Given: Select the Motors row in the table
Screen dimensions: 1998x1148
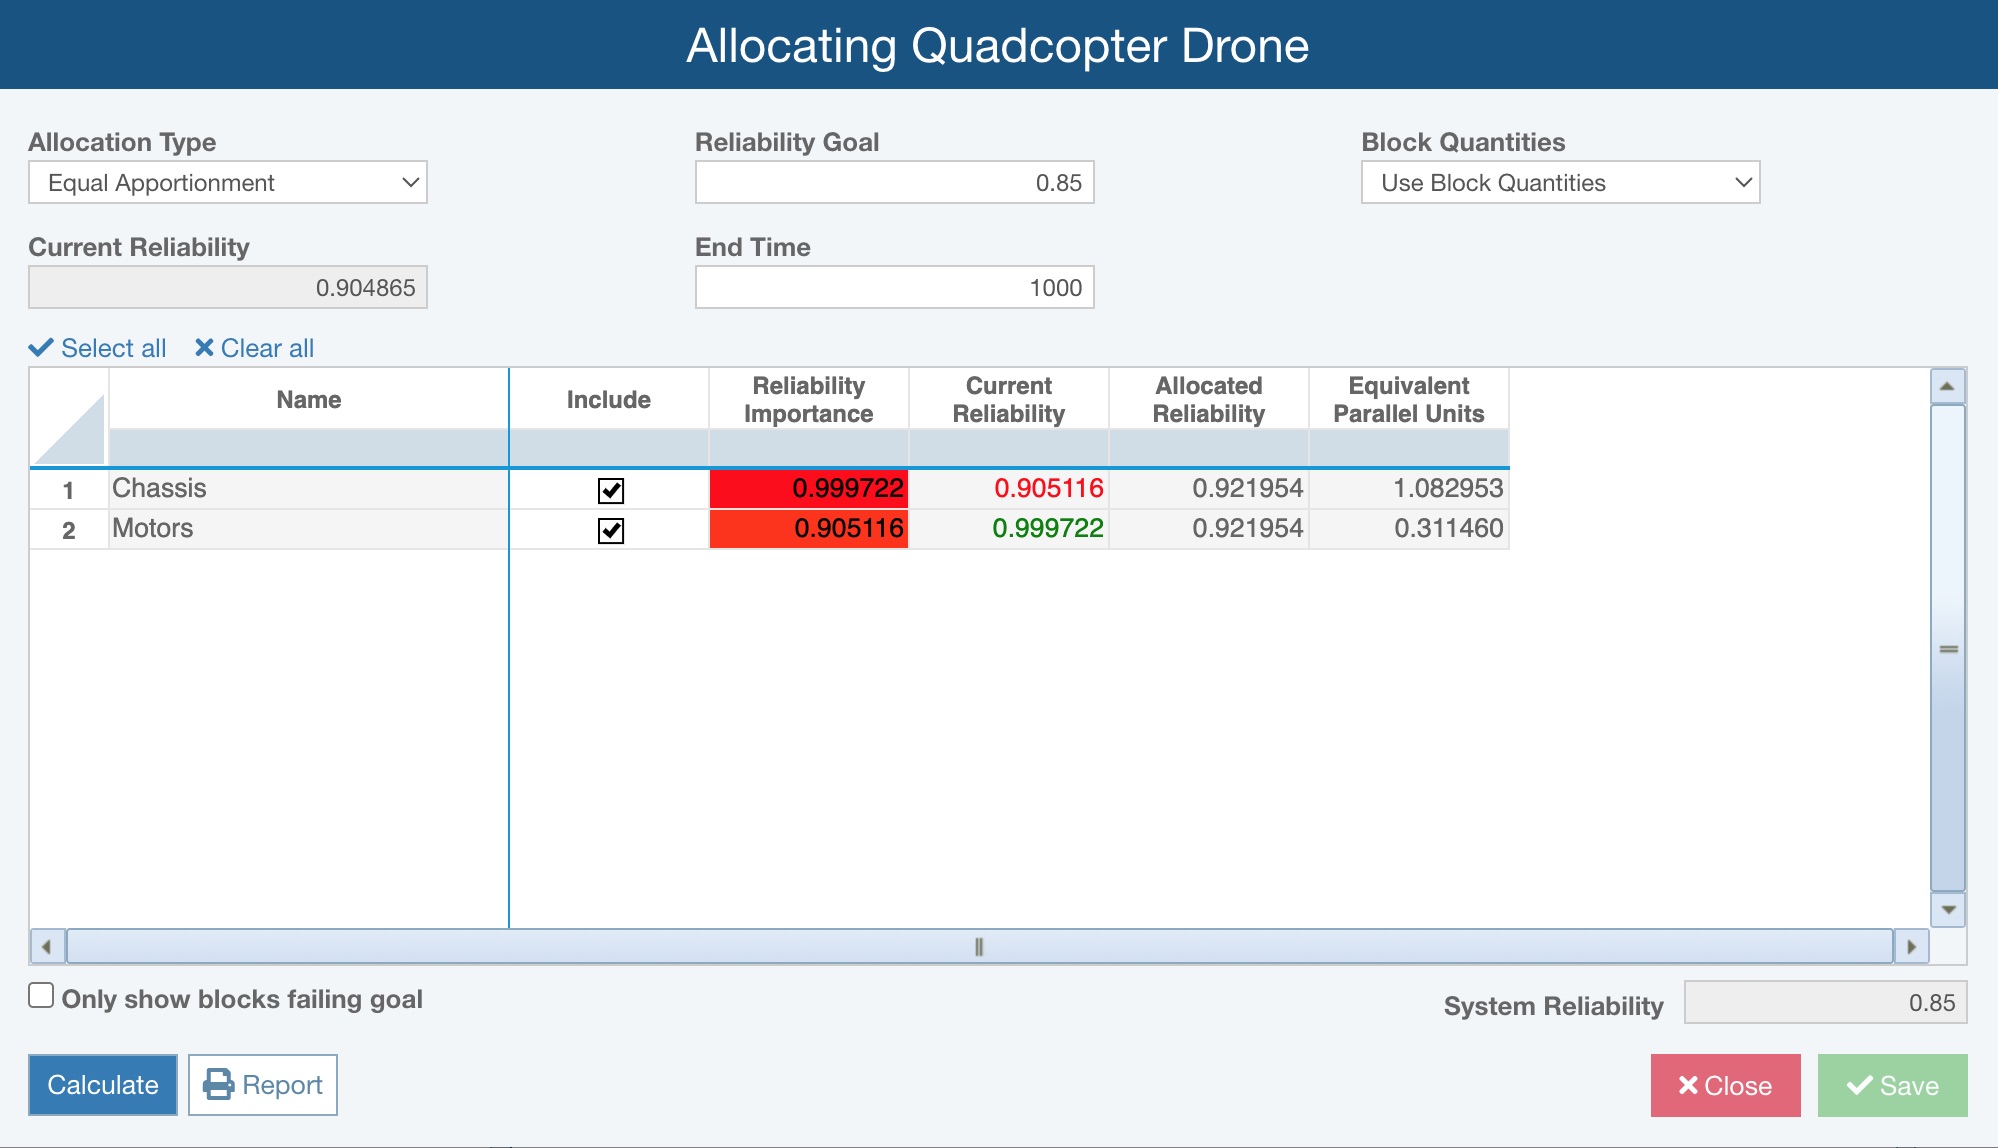Looking at the screenshot, I should pyautogui.click(x=300, y=529).
